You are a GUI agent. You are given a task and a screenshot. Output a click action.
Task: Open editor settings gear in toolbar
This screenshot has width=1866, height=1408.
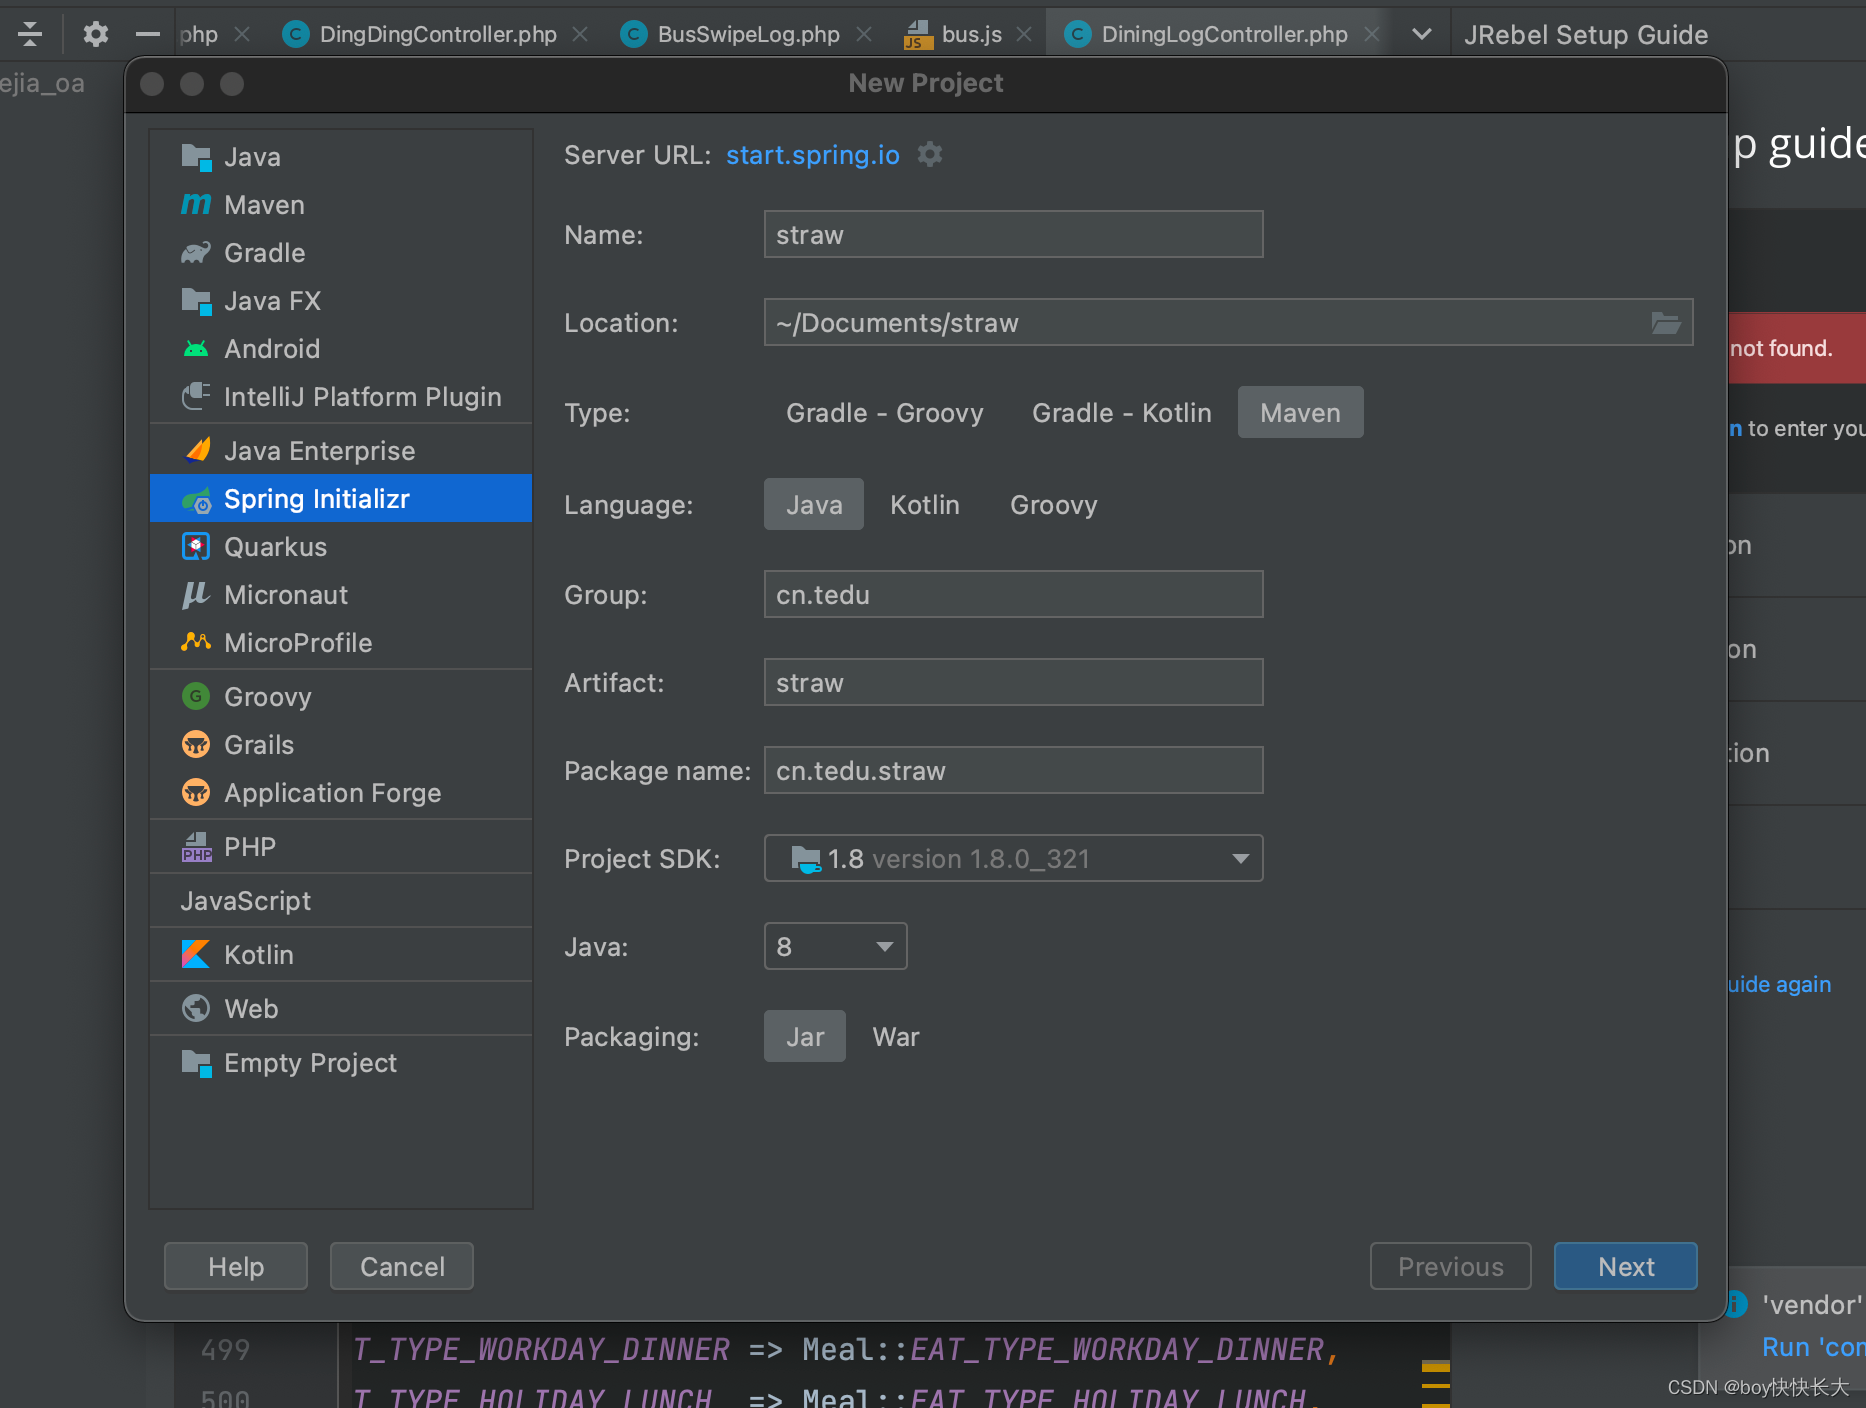tap(95, 34)
